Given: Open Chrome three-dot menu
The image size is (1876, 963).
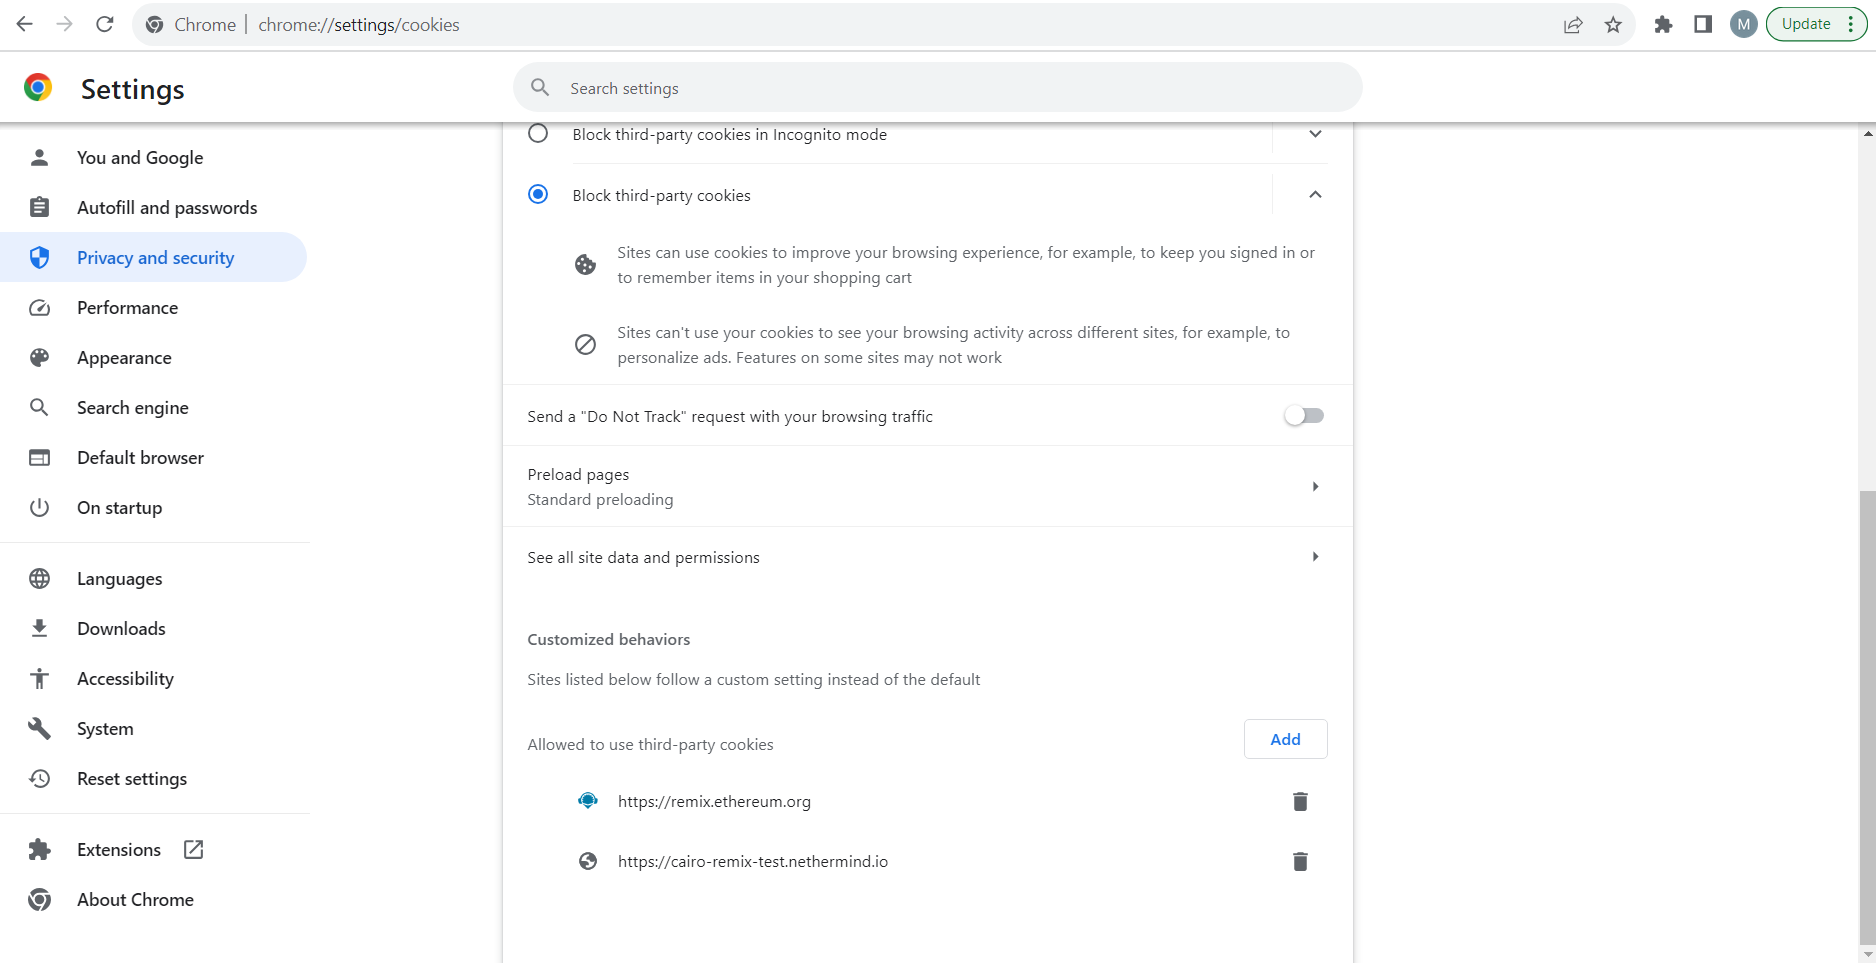Looking at the screenshot, I should (x=1851, y=24).
